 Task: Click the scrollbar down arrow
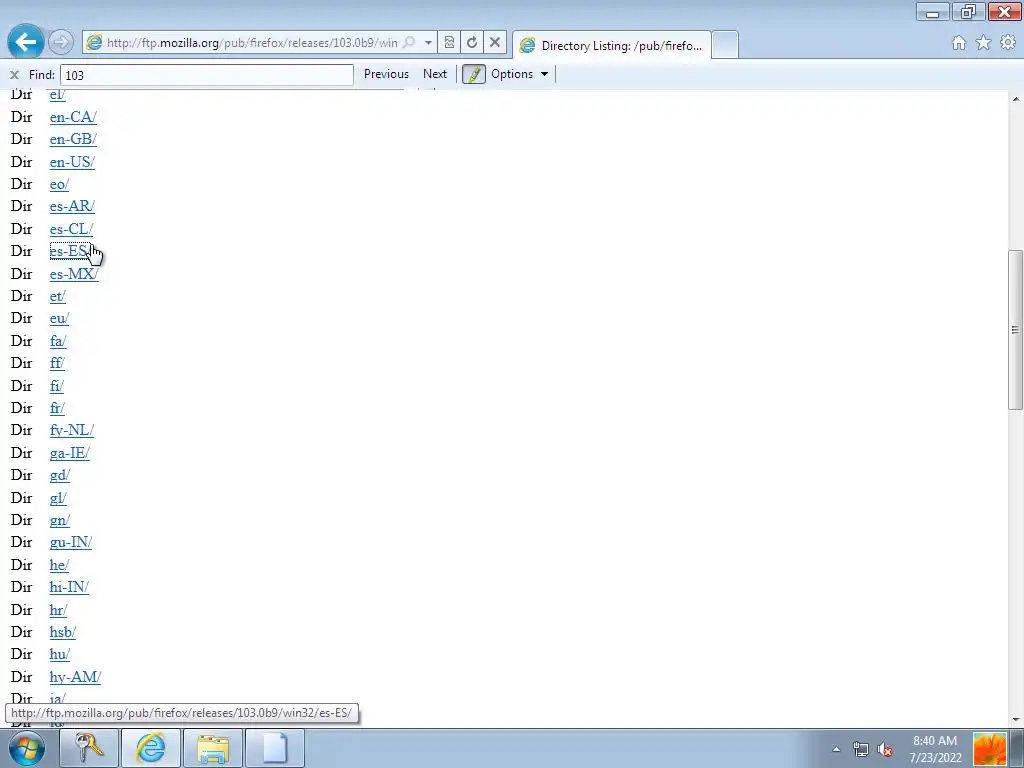coord(1016,720)
